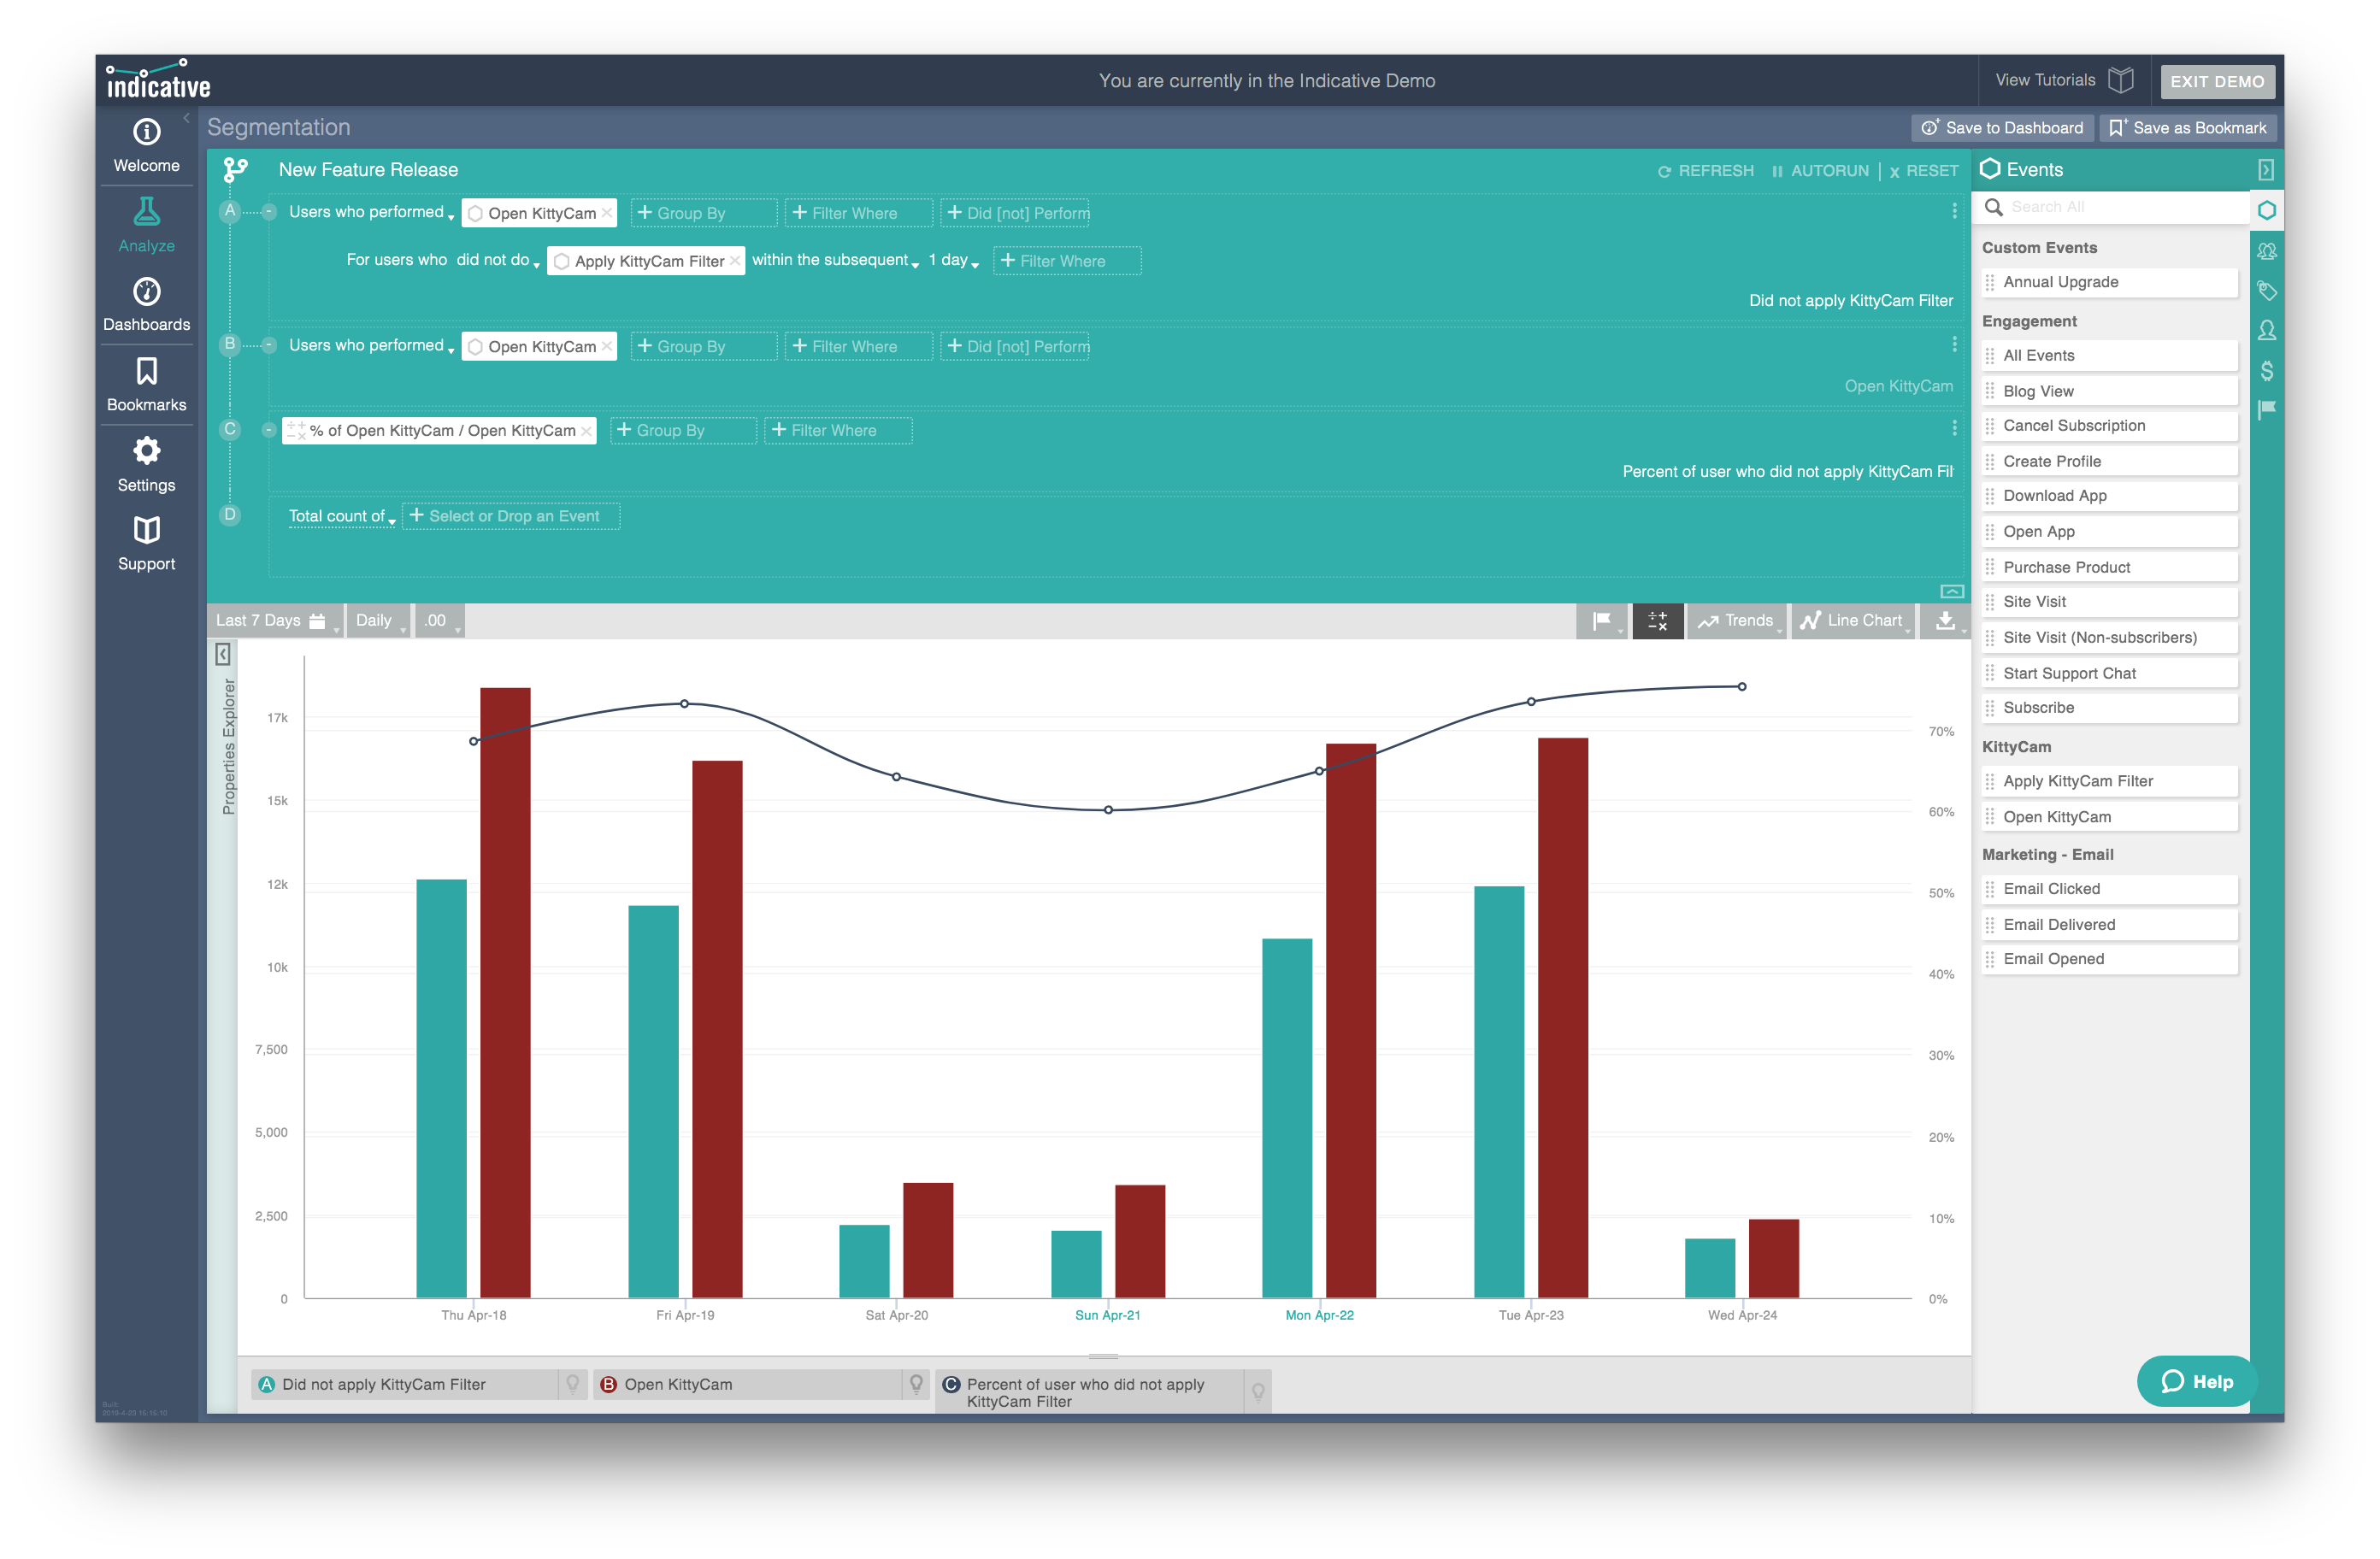
Task: Click the View Tutorials book icon
Action: click(2121, 80)
